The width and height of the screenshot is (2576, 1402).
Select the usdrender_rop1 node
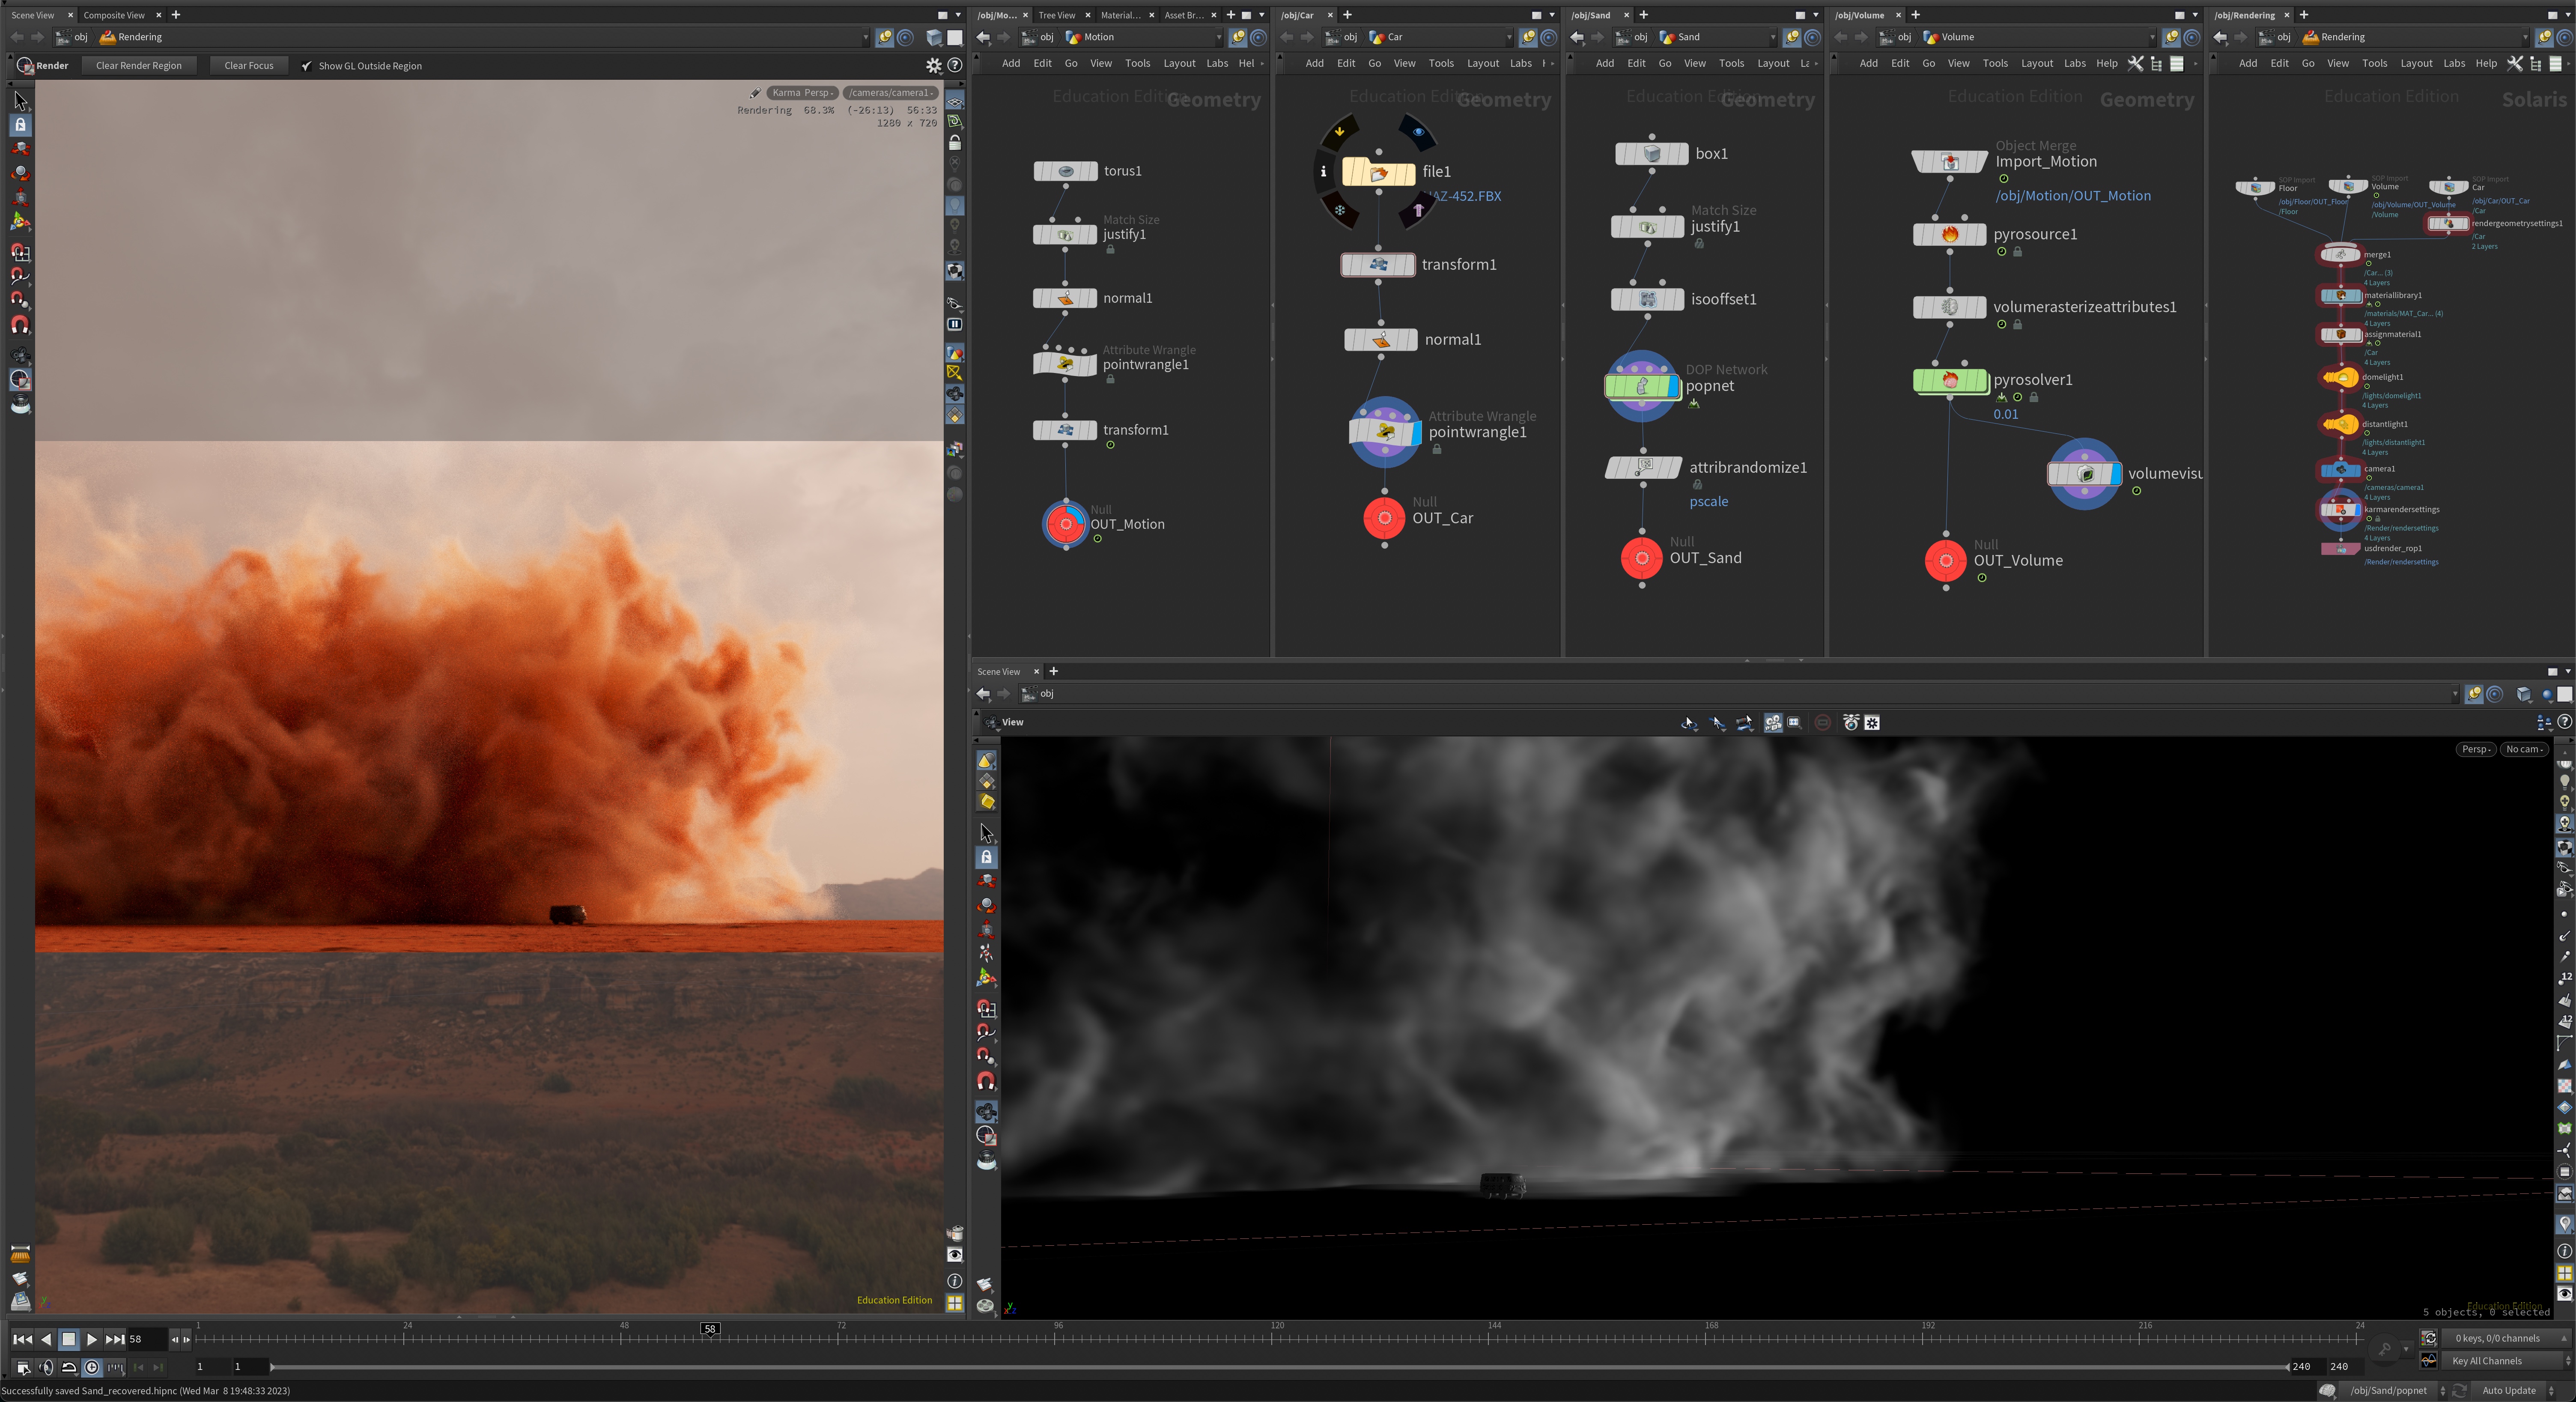[2341, 549]
